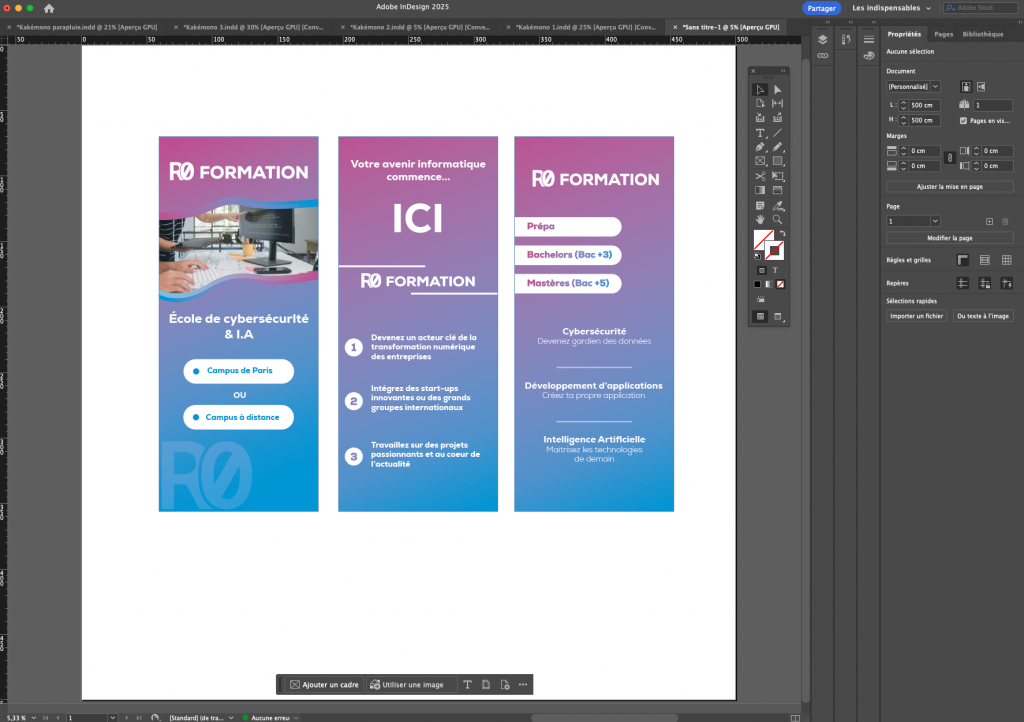This screenshot has height=722, width=1024.
Task: Add a new page with the plus icon
Action: point(989,220)
